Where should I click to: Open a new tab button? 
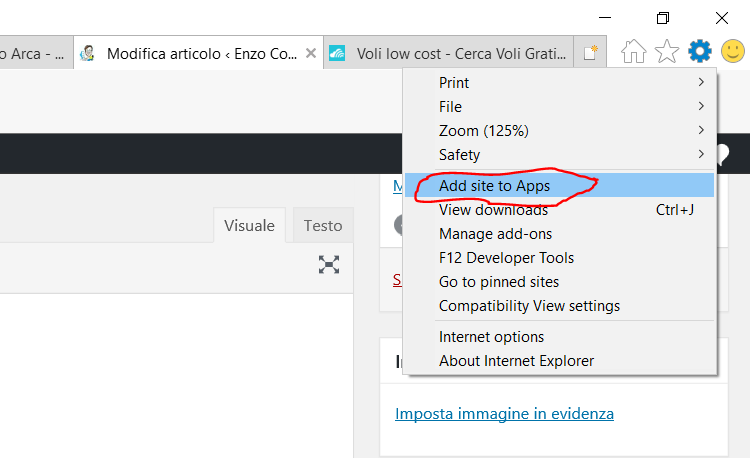(x=592, y=54)
